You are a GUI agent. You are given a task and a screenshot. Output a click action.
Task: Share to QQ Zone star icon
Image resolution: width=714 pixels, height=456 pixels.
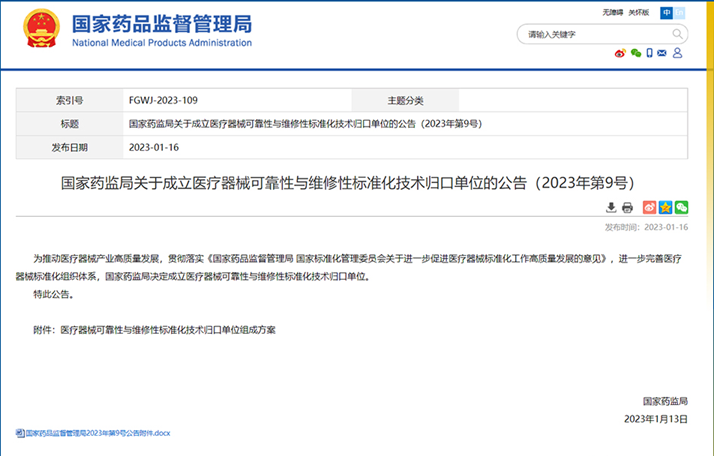[x=665, y=207]
